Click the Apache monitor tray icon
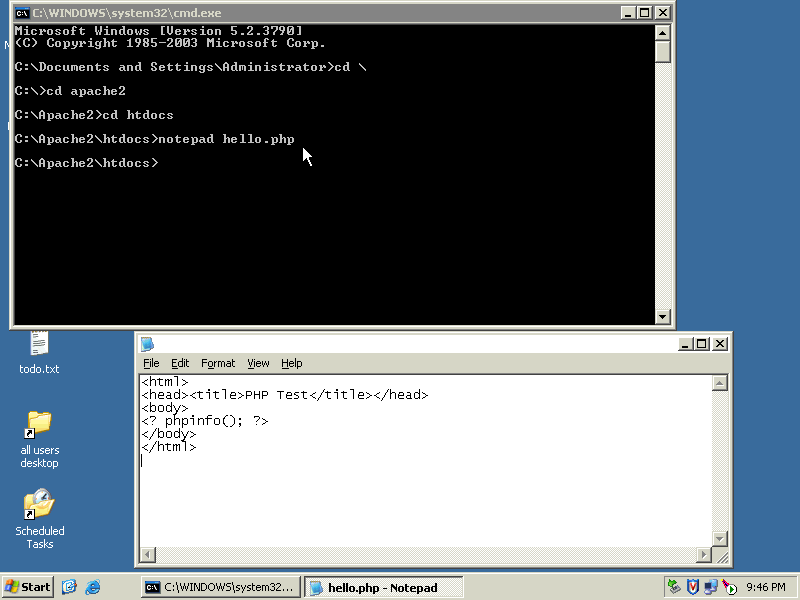Viewport: 800px width, 600px height. click(x=729, y=587)
